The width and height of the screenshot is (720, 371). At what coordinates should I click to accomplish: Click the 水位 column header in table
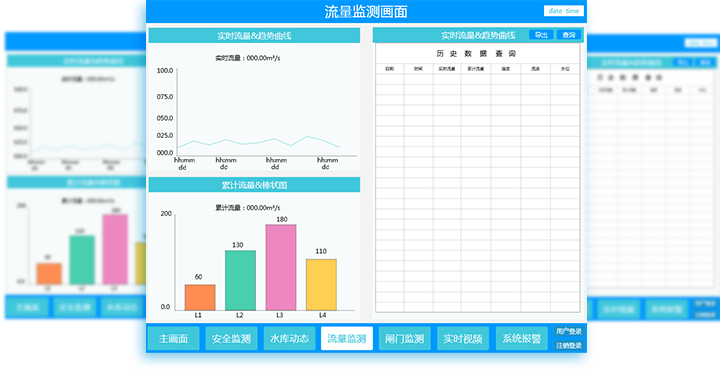[565, 69]
